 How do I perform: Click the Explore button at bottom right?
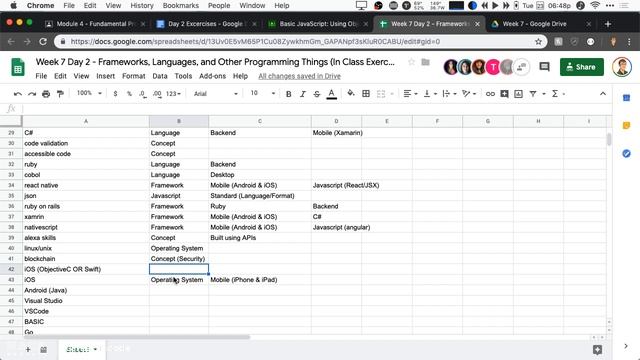point(598,349)
